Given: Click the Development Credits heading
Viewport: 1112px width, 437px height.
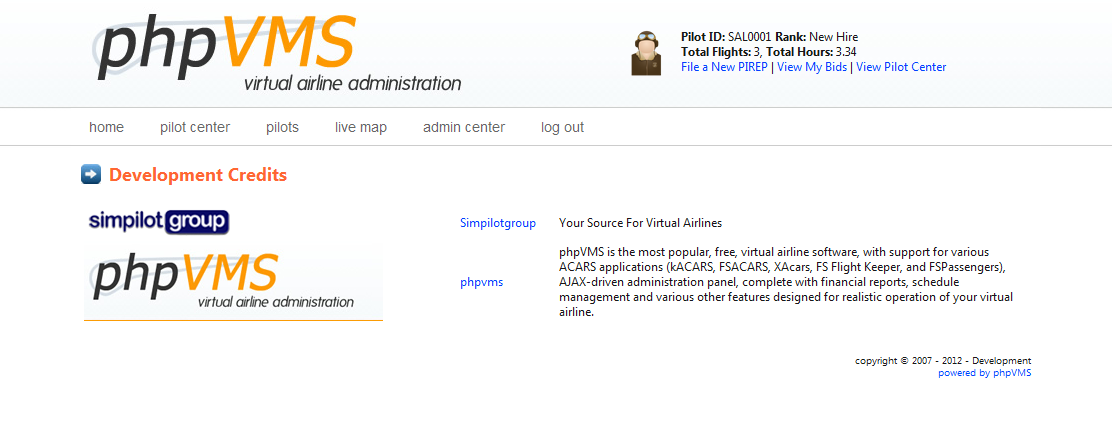Looking at the screenshot, I should (x=198, y=175).
